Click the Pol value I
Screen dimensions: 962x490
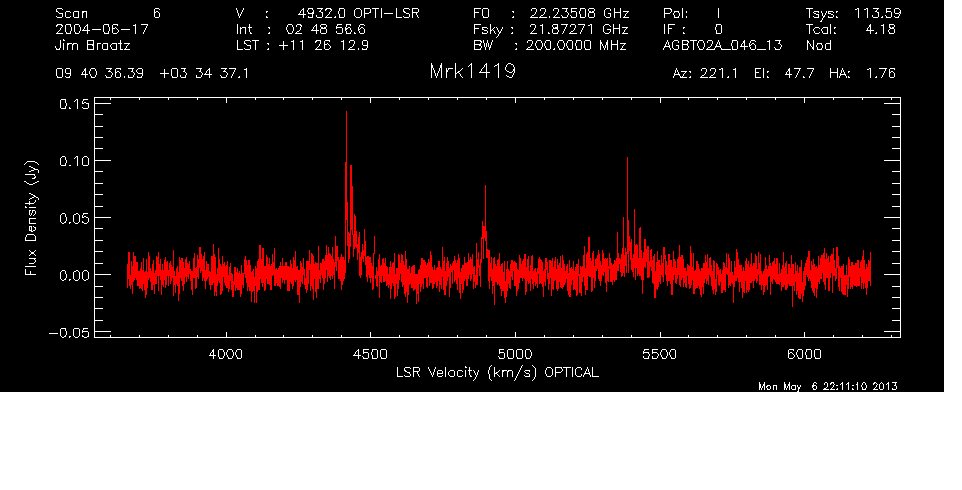pyautogui.click(x=718, y=13)
